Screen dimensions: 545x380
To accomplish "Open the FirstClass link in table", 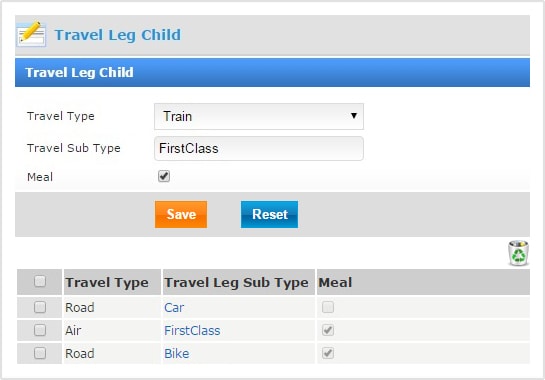I will (192, 331).
